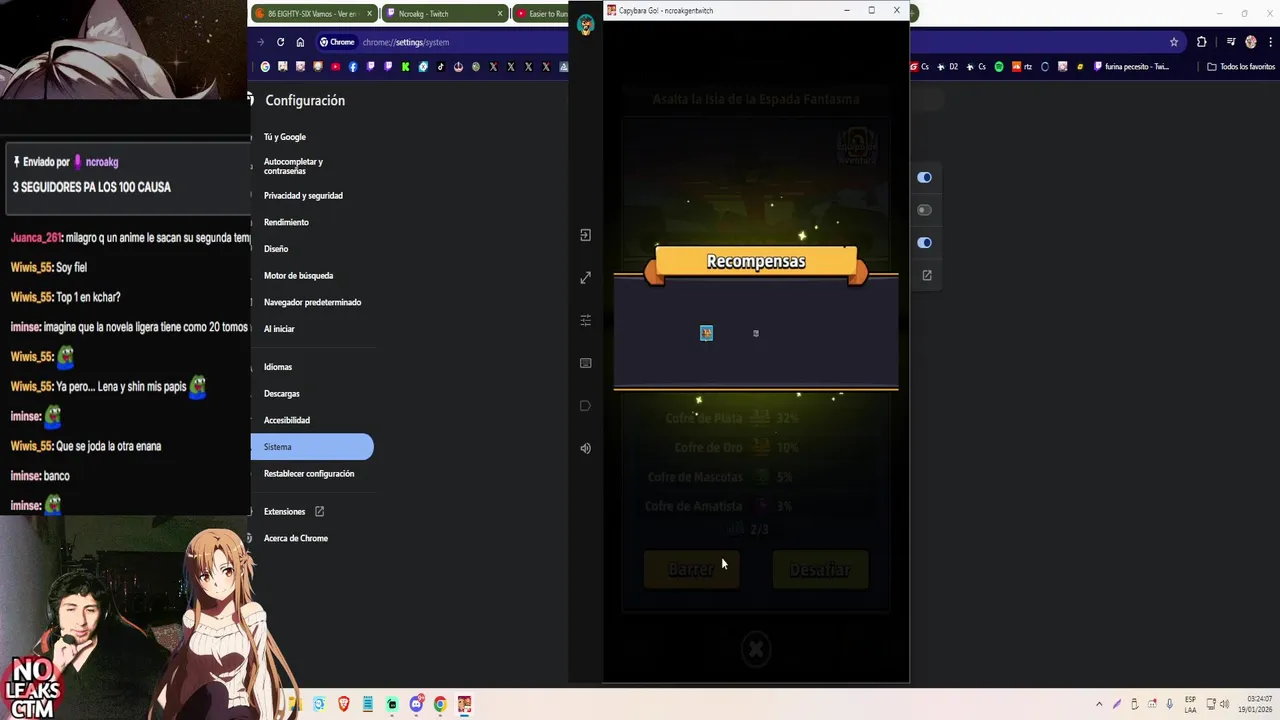Screen dimensions: 1280x720
Task: Click the Desafiar button in Capybara Go
Action: [x=820, y=569]
